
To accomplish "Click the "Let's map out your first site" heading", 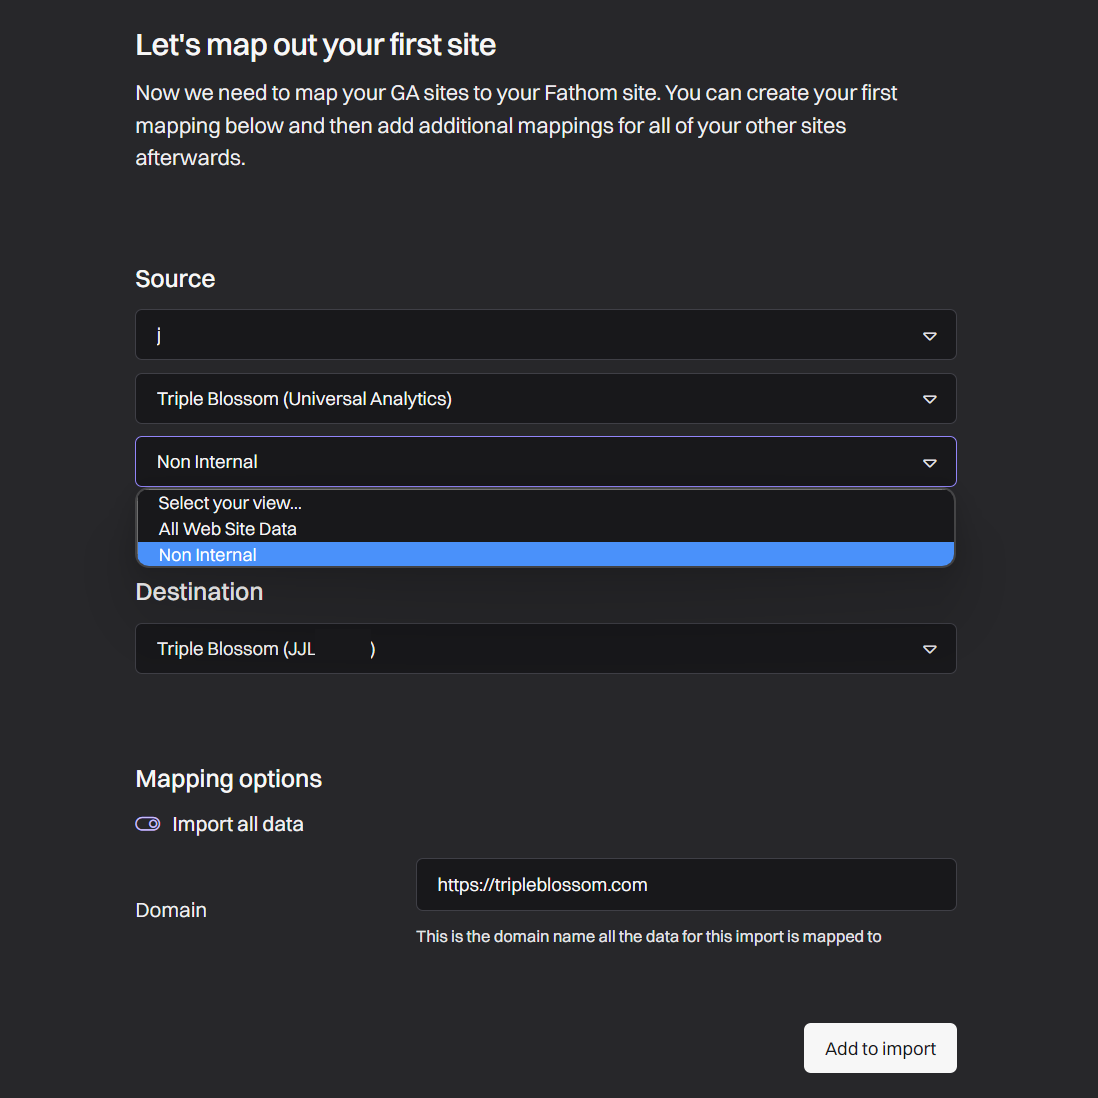I will [x=316, y=46].
